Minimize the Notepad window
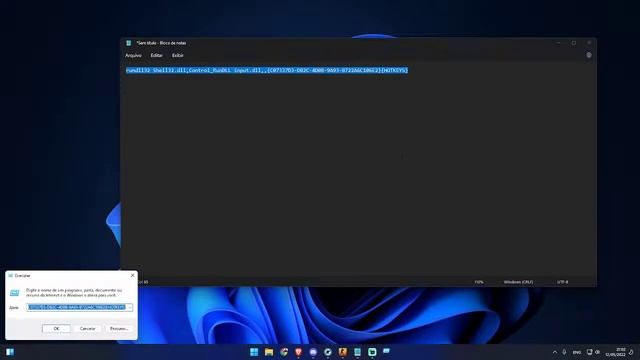The image size is (640, 360). [558, 43]
